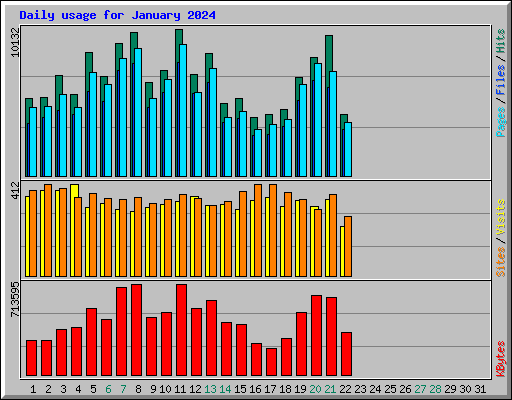Viewport: 512px width, 400px height.
Task: Click green weekend day label 13
Action: coord(210,389)
